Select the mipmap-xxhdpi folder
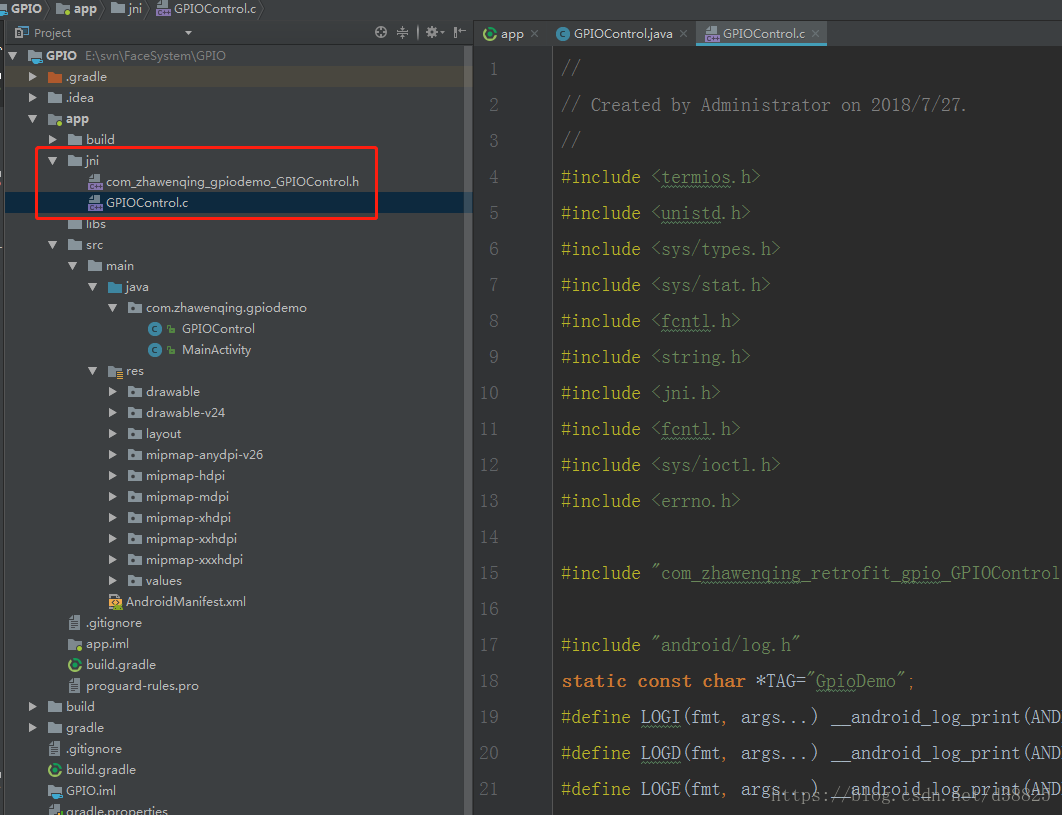Viewport: 1062px width, 815px height. (191, 539)
